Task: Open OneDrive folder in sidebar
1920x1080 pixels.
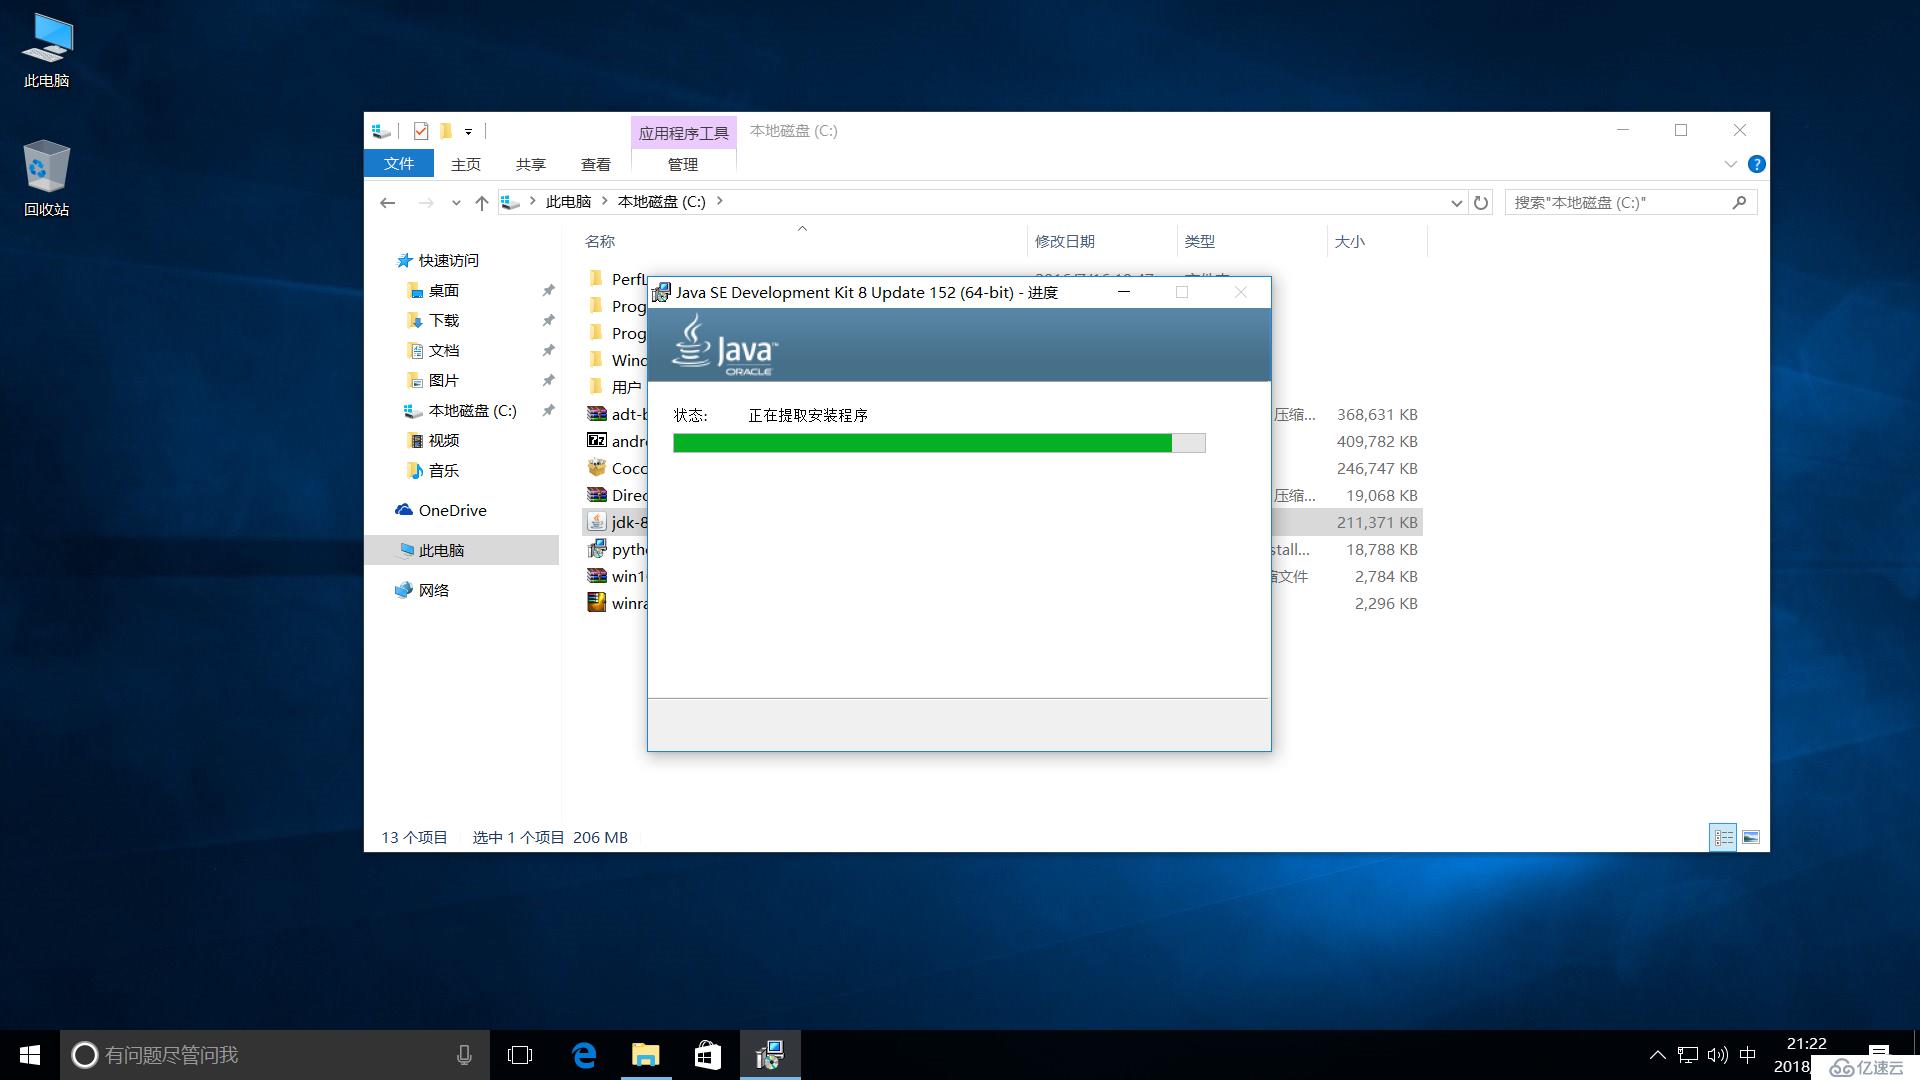Action: 454,510
